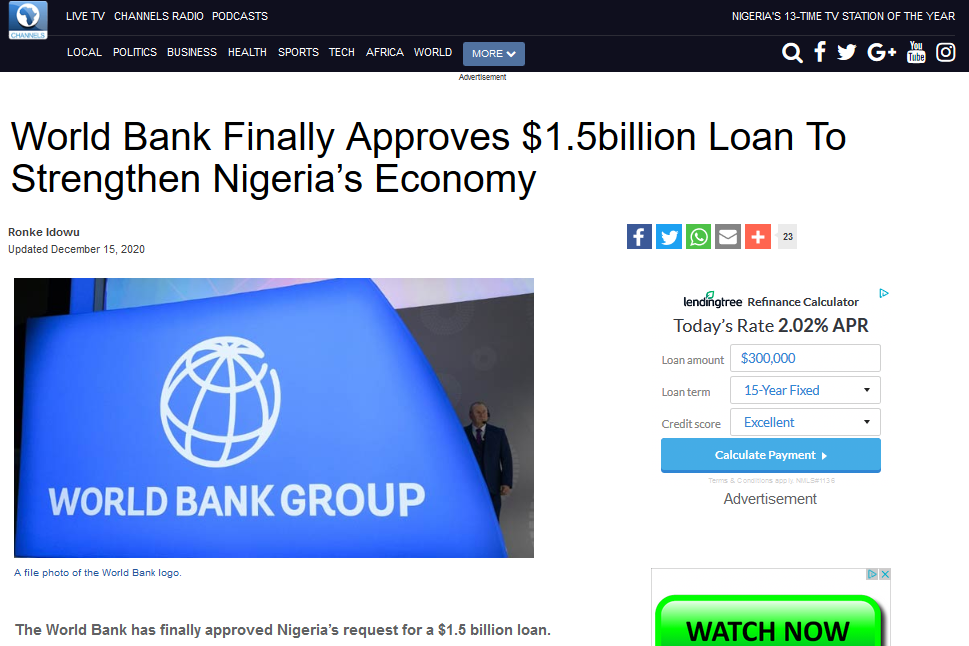The image size is (969, 646).
Task: Expand the MORE navigation dropdown
Action: click(x=494, y=54)
